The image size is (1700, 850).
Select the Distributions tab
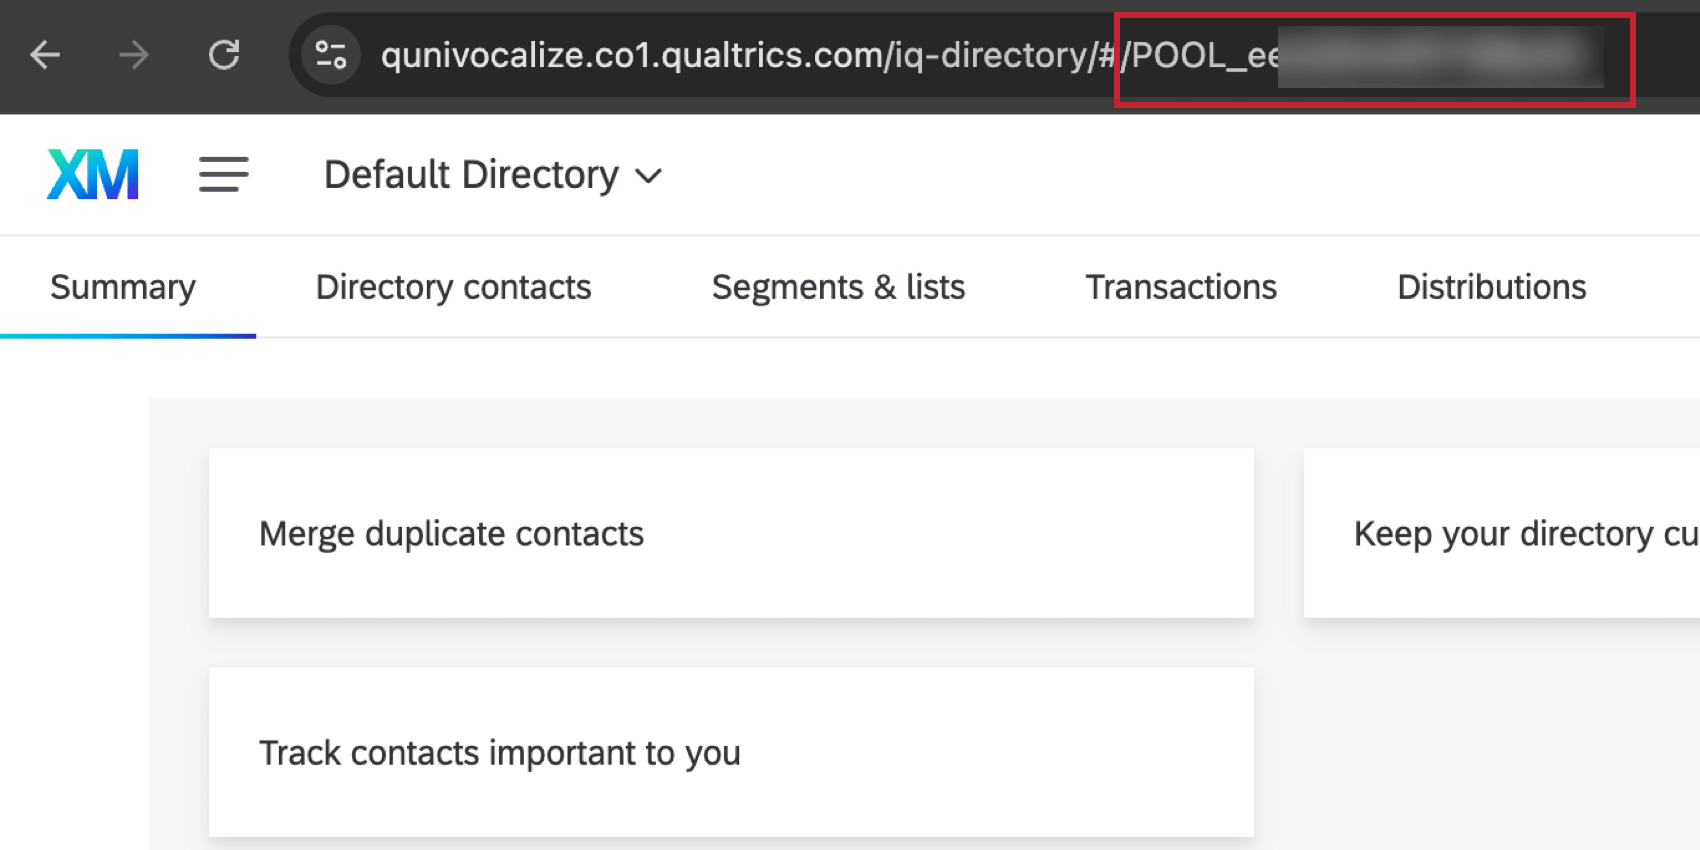1490,287
